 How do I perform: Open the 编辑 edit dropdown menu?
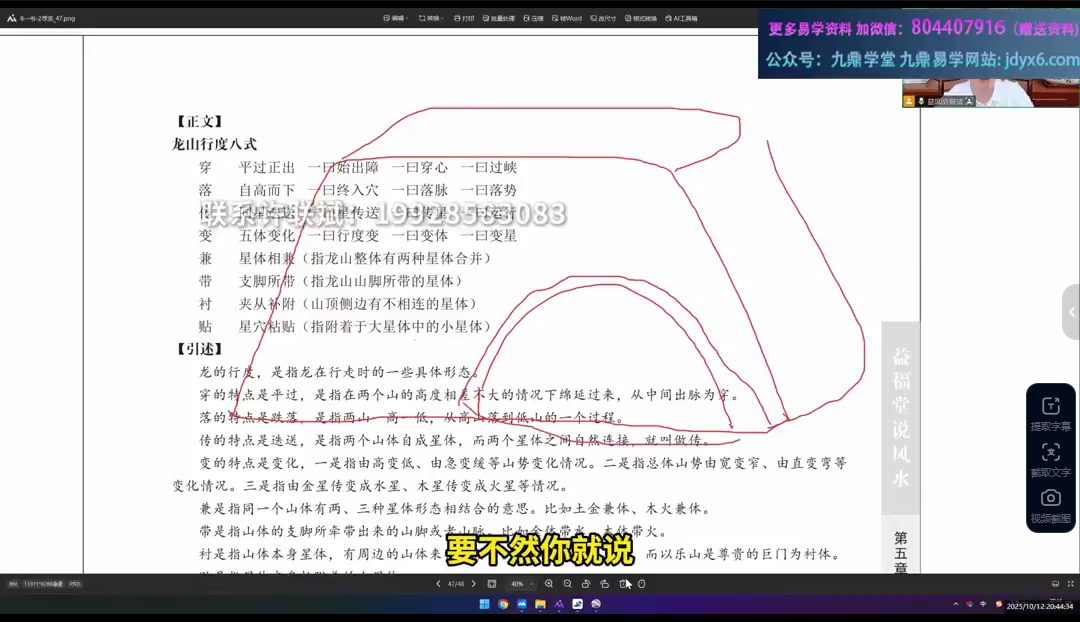tap(397, 18)
